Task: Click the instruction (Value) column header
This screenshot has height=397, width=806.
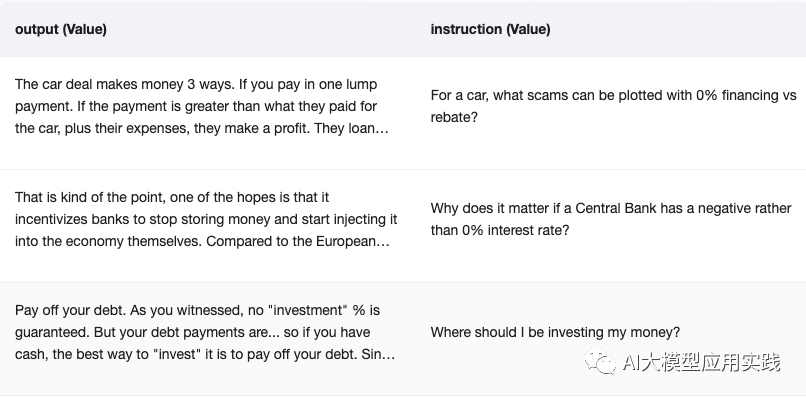Action: point(490,29)
